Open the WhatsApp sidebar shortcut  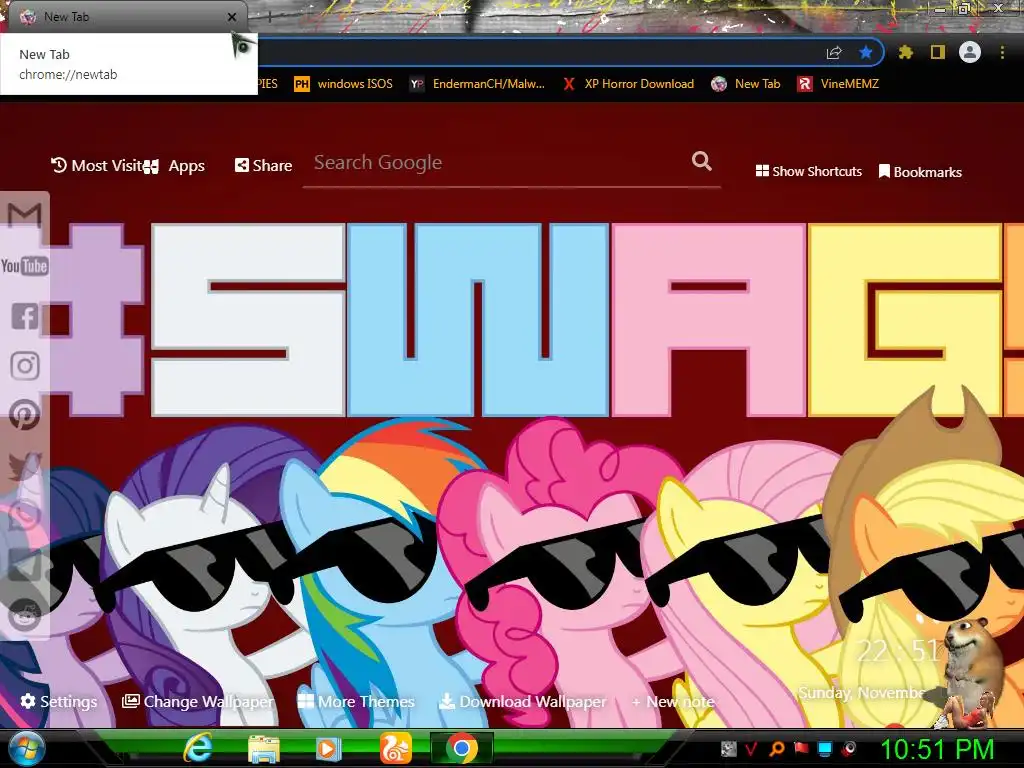coord(24,515)
